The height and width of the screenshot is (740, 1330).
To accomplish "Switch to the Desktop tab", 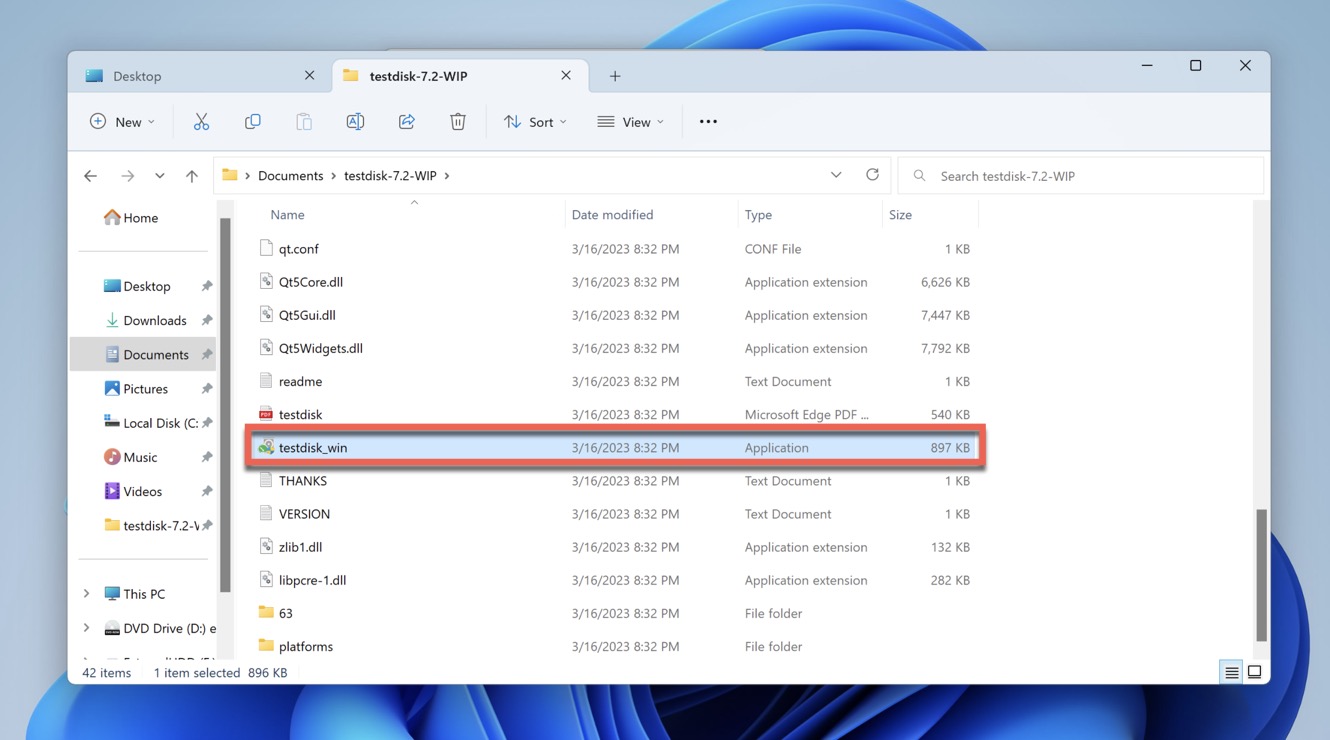I will click(200, 76).
